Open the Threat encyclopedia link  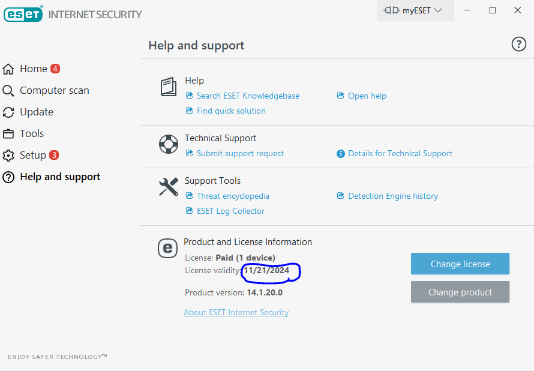pos(233,196)
